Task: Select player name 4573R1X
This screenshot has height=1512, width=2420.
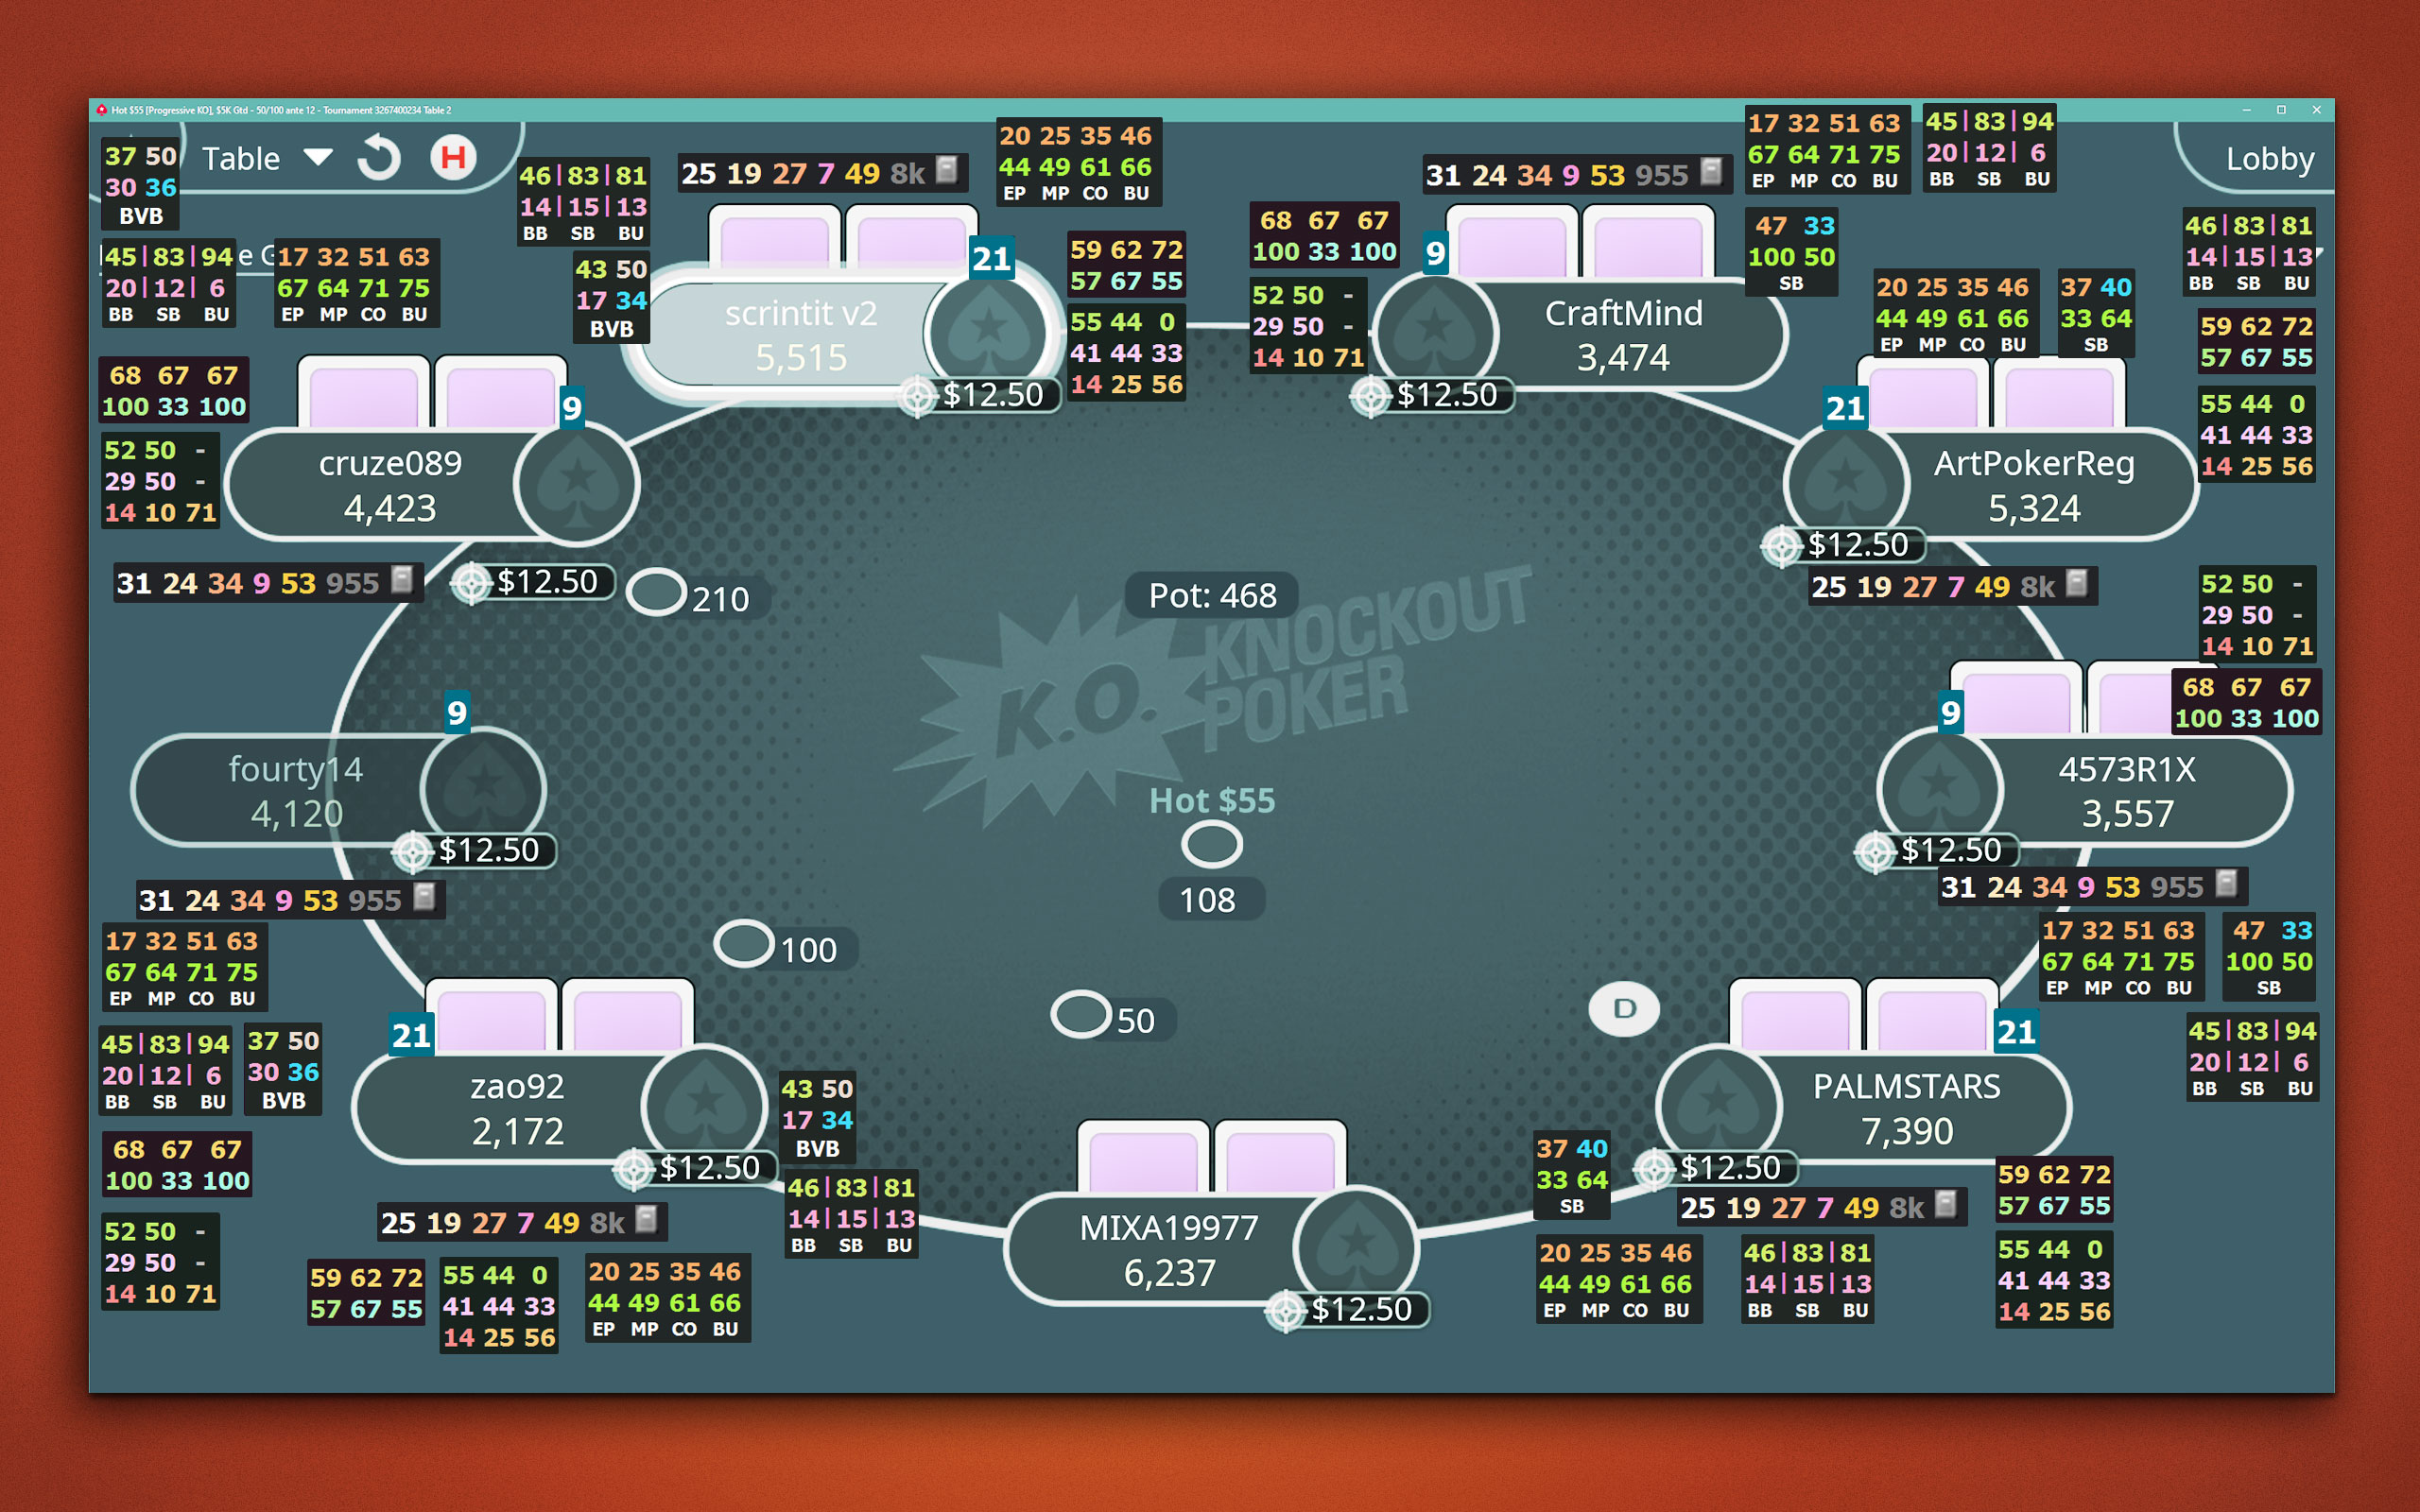Action: point(2127,769)
